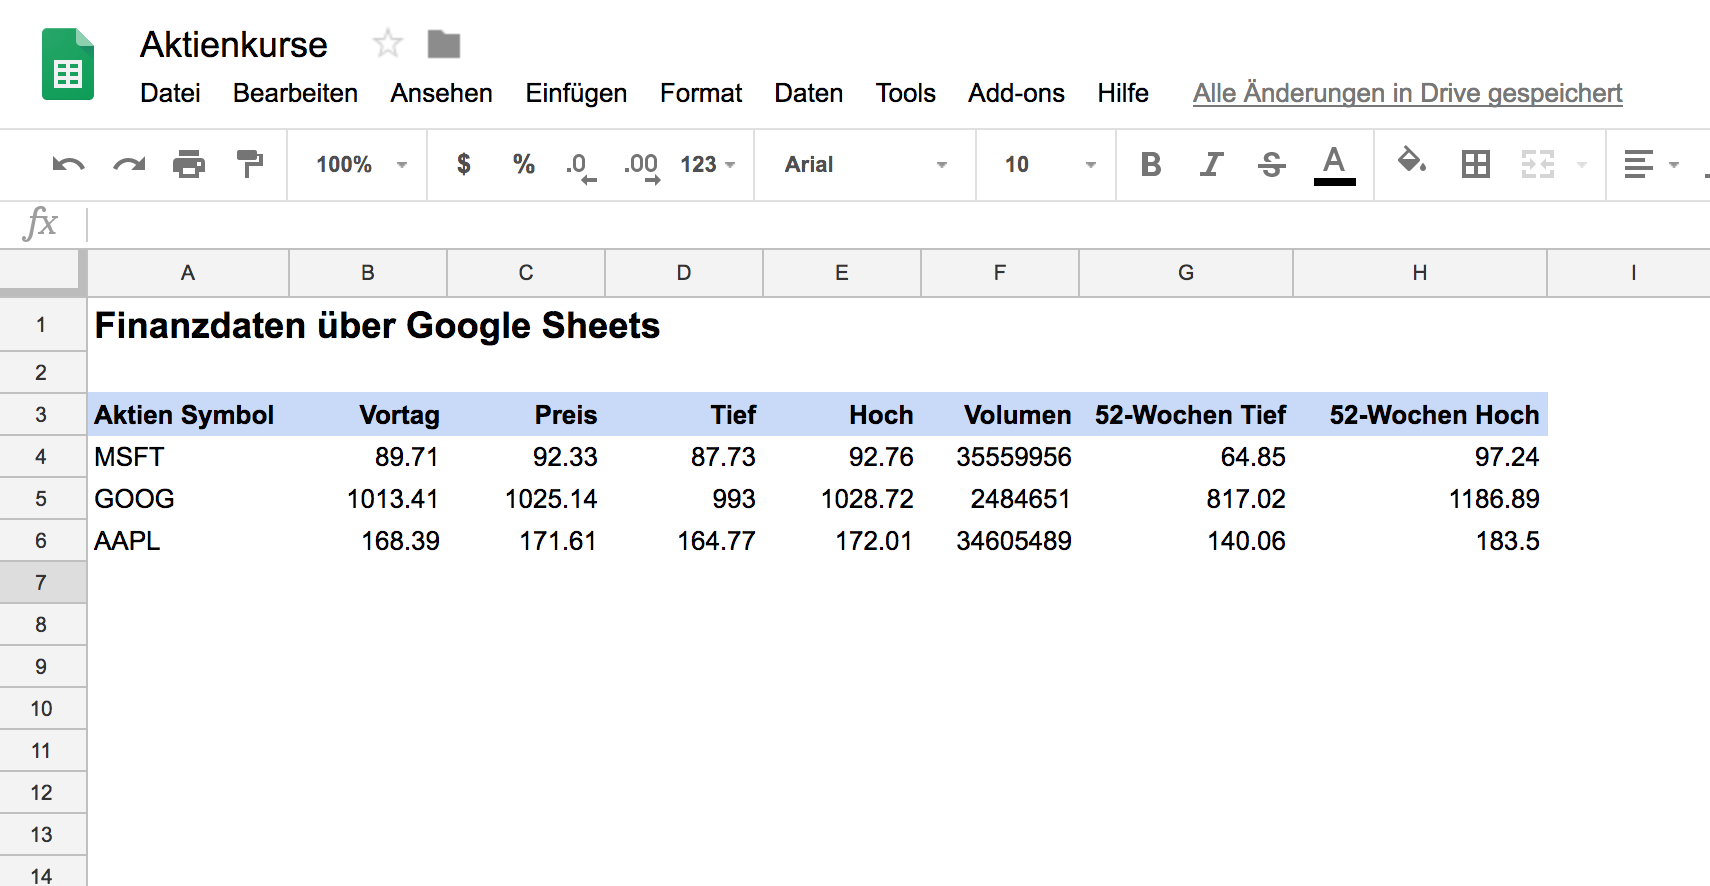
Task: Undo the last action
Action: (68, 164)
